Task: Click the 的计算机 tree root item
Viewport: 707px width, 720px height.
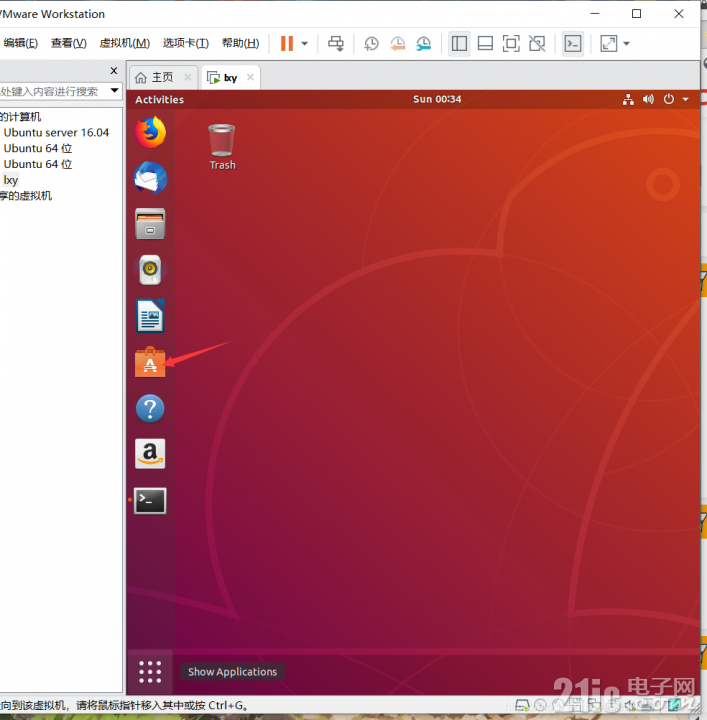Action: pyautogui.click(x=21, y=117)
